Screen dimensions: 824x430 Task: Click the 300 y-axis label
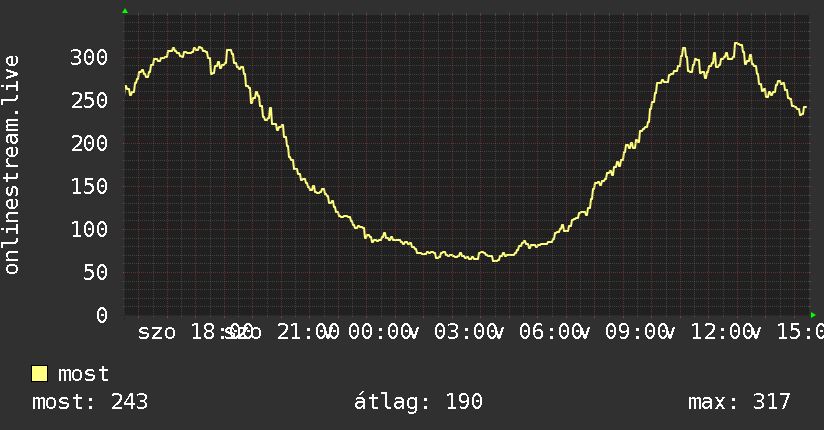tap(89, 57)
